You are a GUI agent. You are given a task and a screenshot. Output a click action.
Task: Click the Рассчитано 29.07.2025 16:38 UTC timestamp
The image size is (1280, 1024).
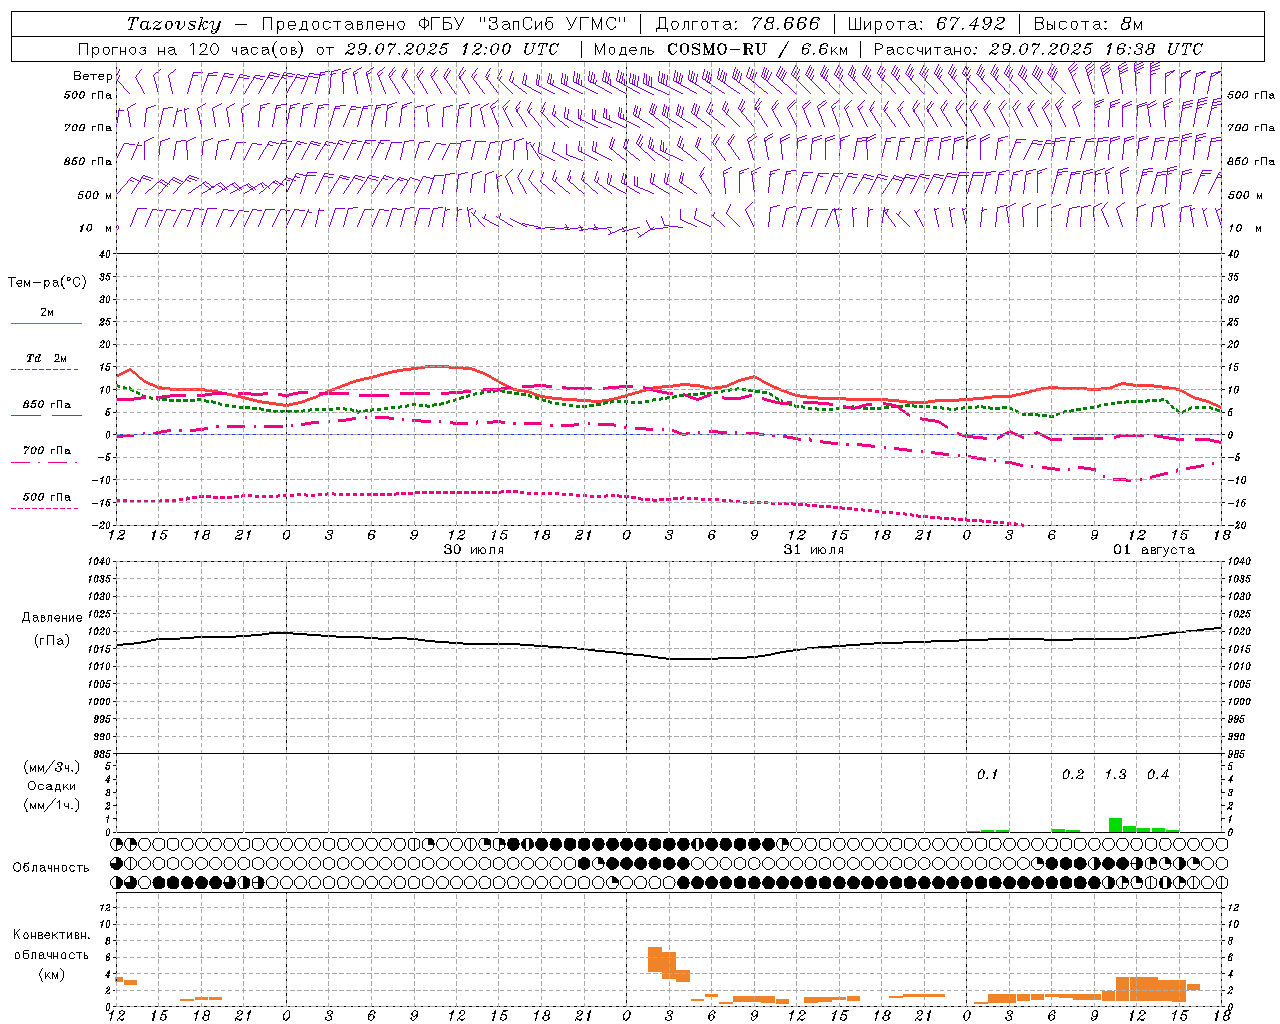point(1038,49)
